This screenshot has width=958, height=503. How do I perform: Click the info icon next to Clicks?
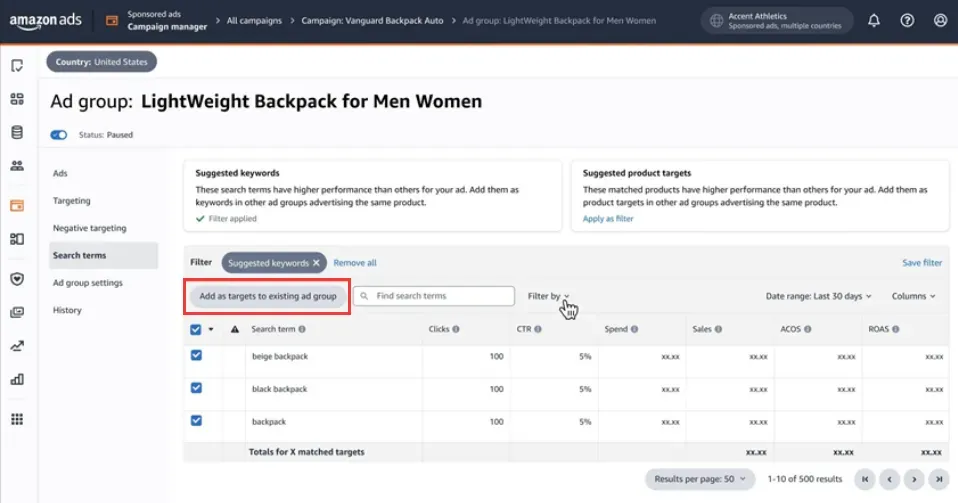click(456, 329)
